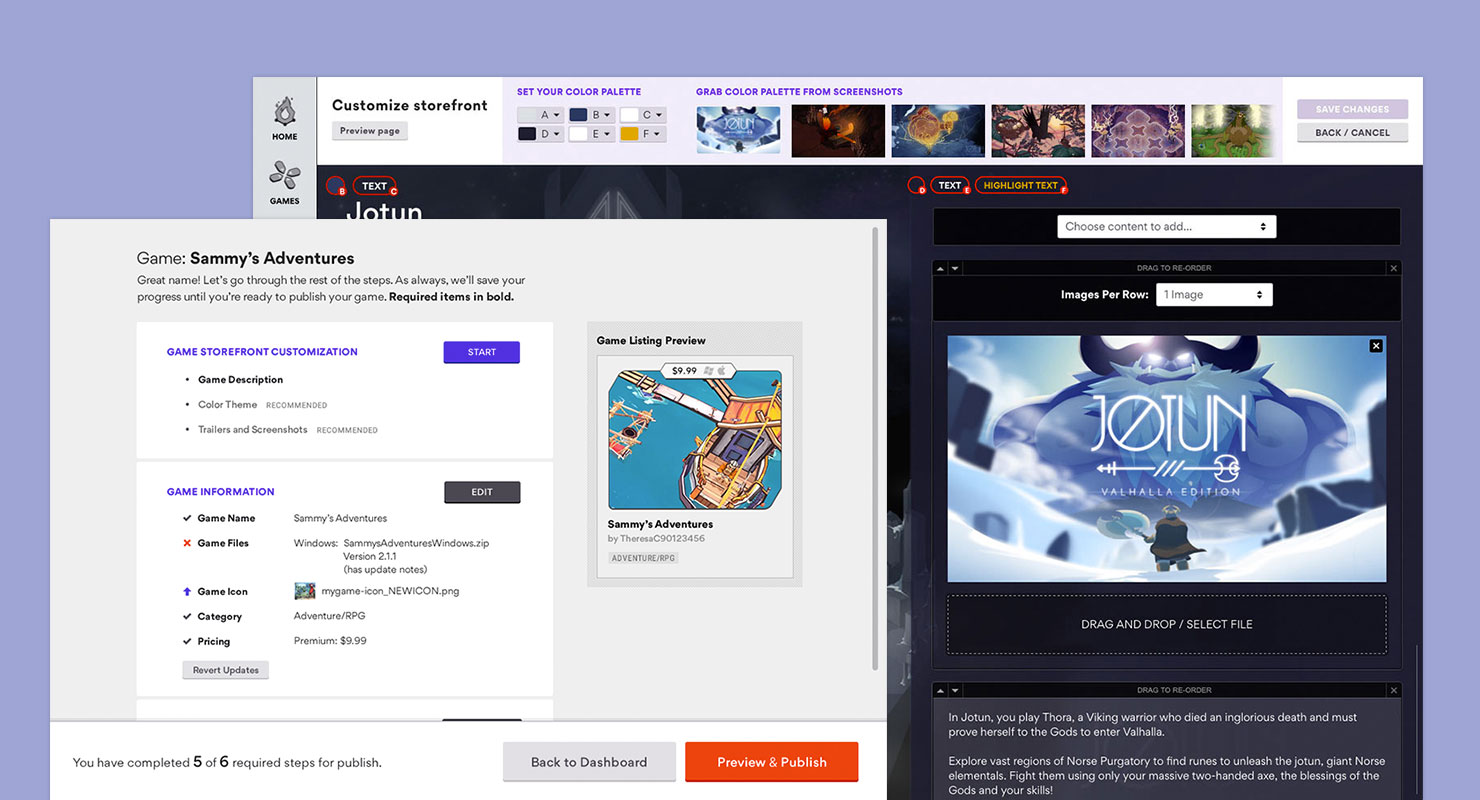This screenshot has width=1480, height=800.
Task: Open the Images Per Row dropdown
Action: click(1213, 295)
